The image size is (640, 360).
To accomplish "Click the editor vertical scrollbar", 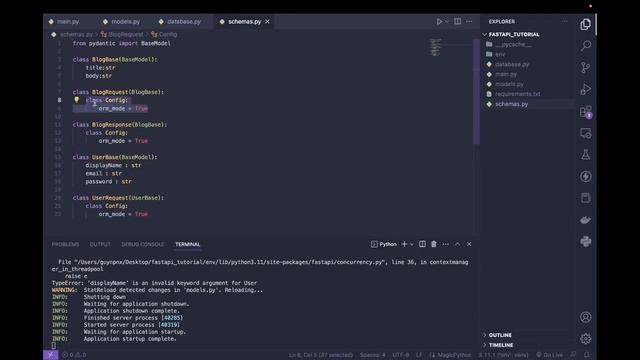I will pos(476,92).
